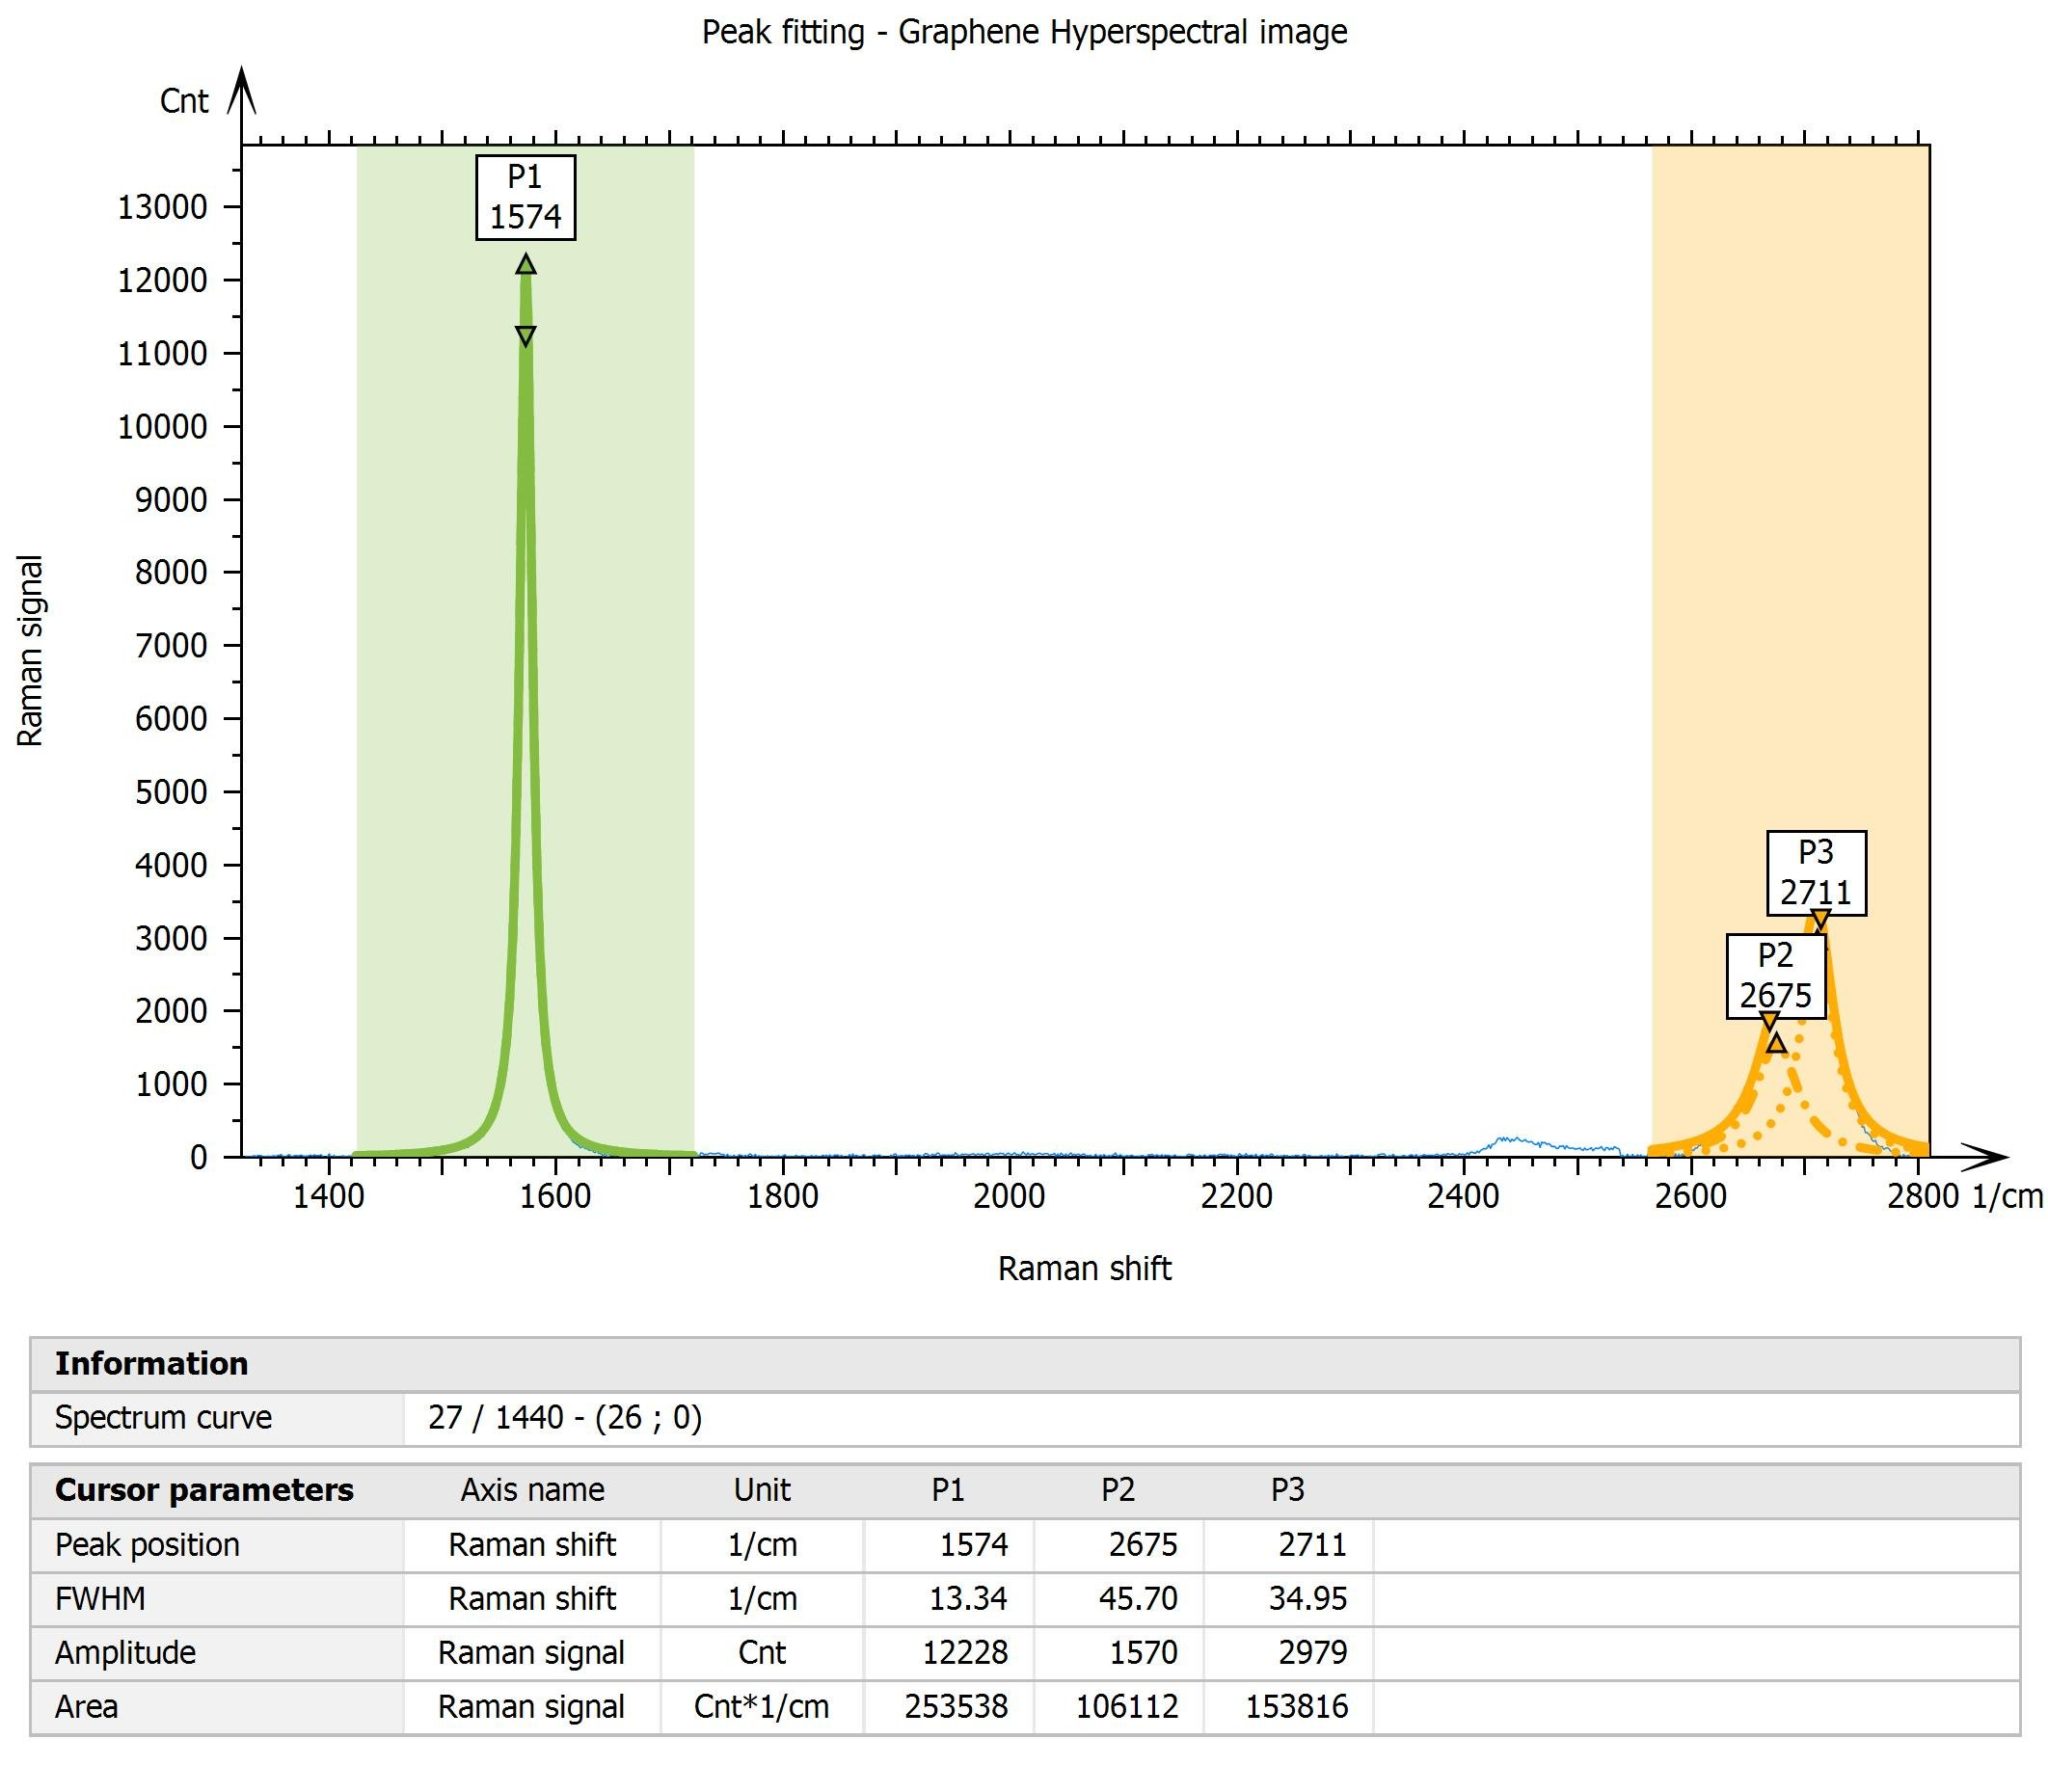Click the P3 column header in table
Image resolution: width=2048 pixels, height=1766 pixels.
tap(1287, 1490)
